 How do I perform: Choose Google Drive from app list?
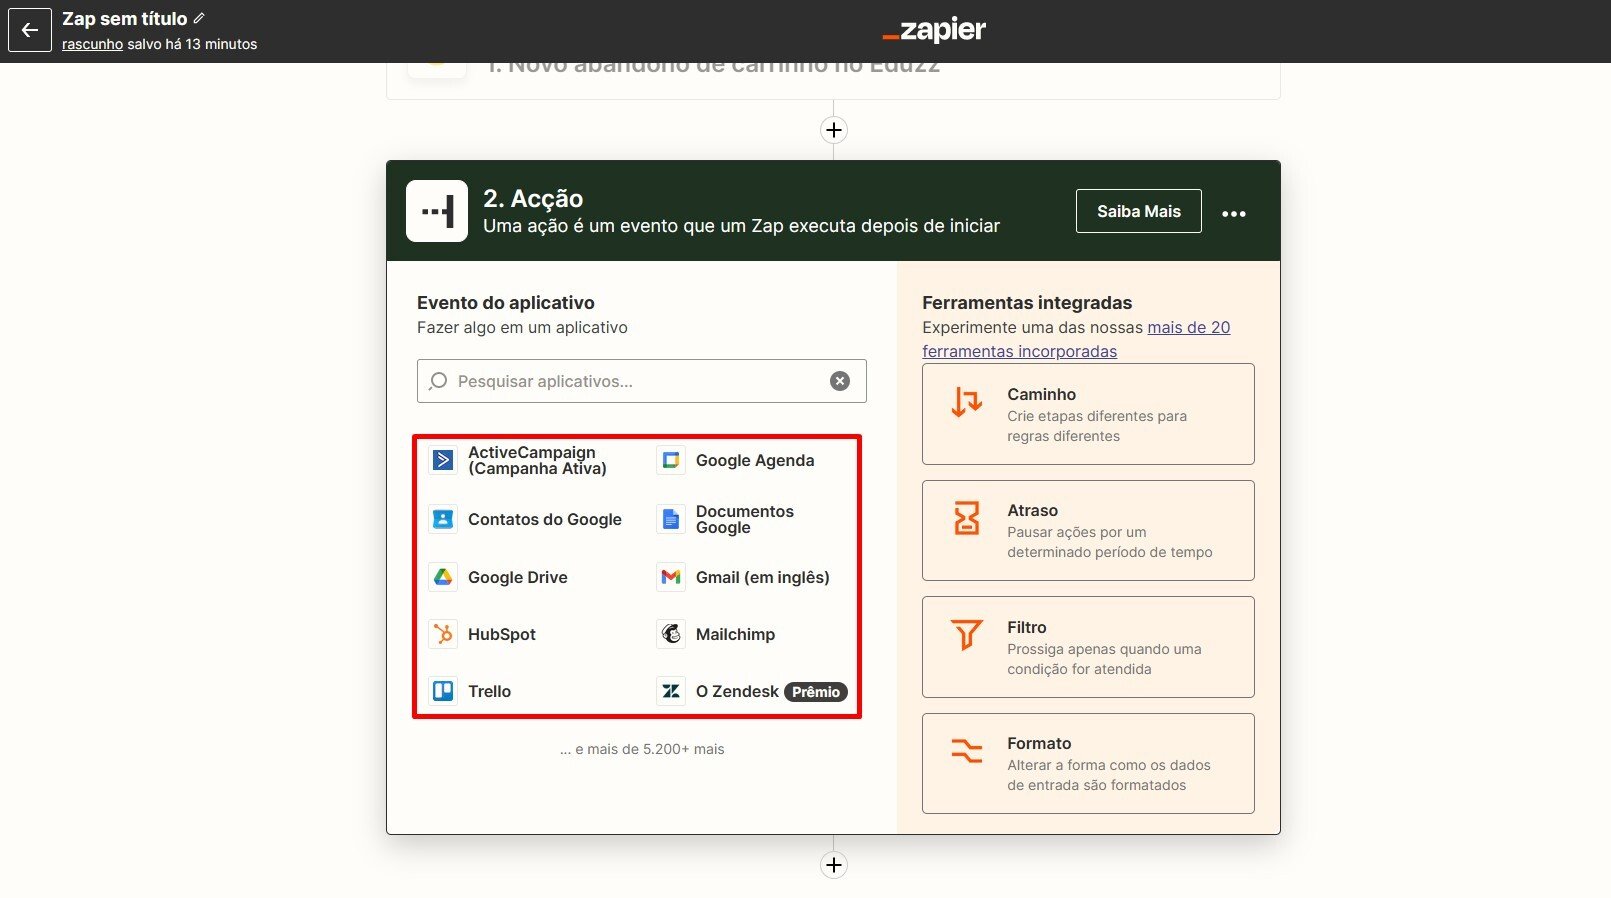click(517, 577)
